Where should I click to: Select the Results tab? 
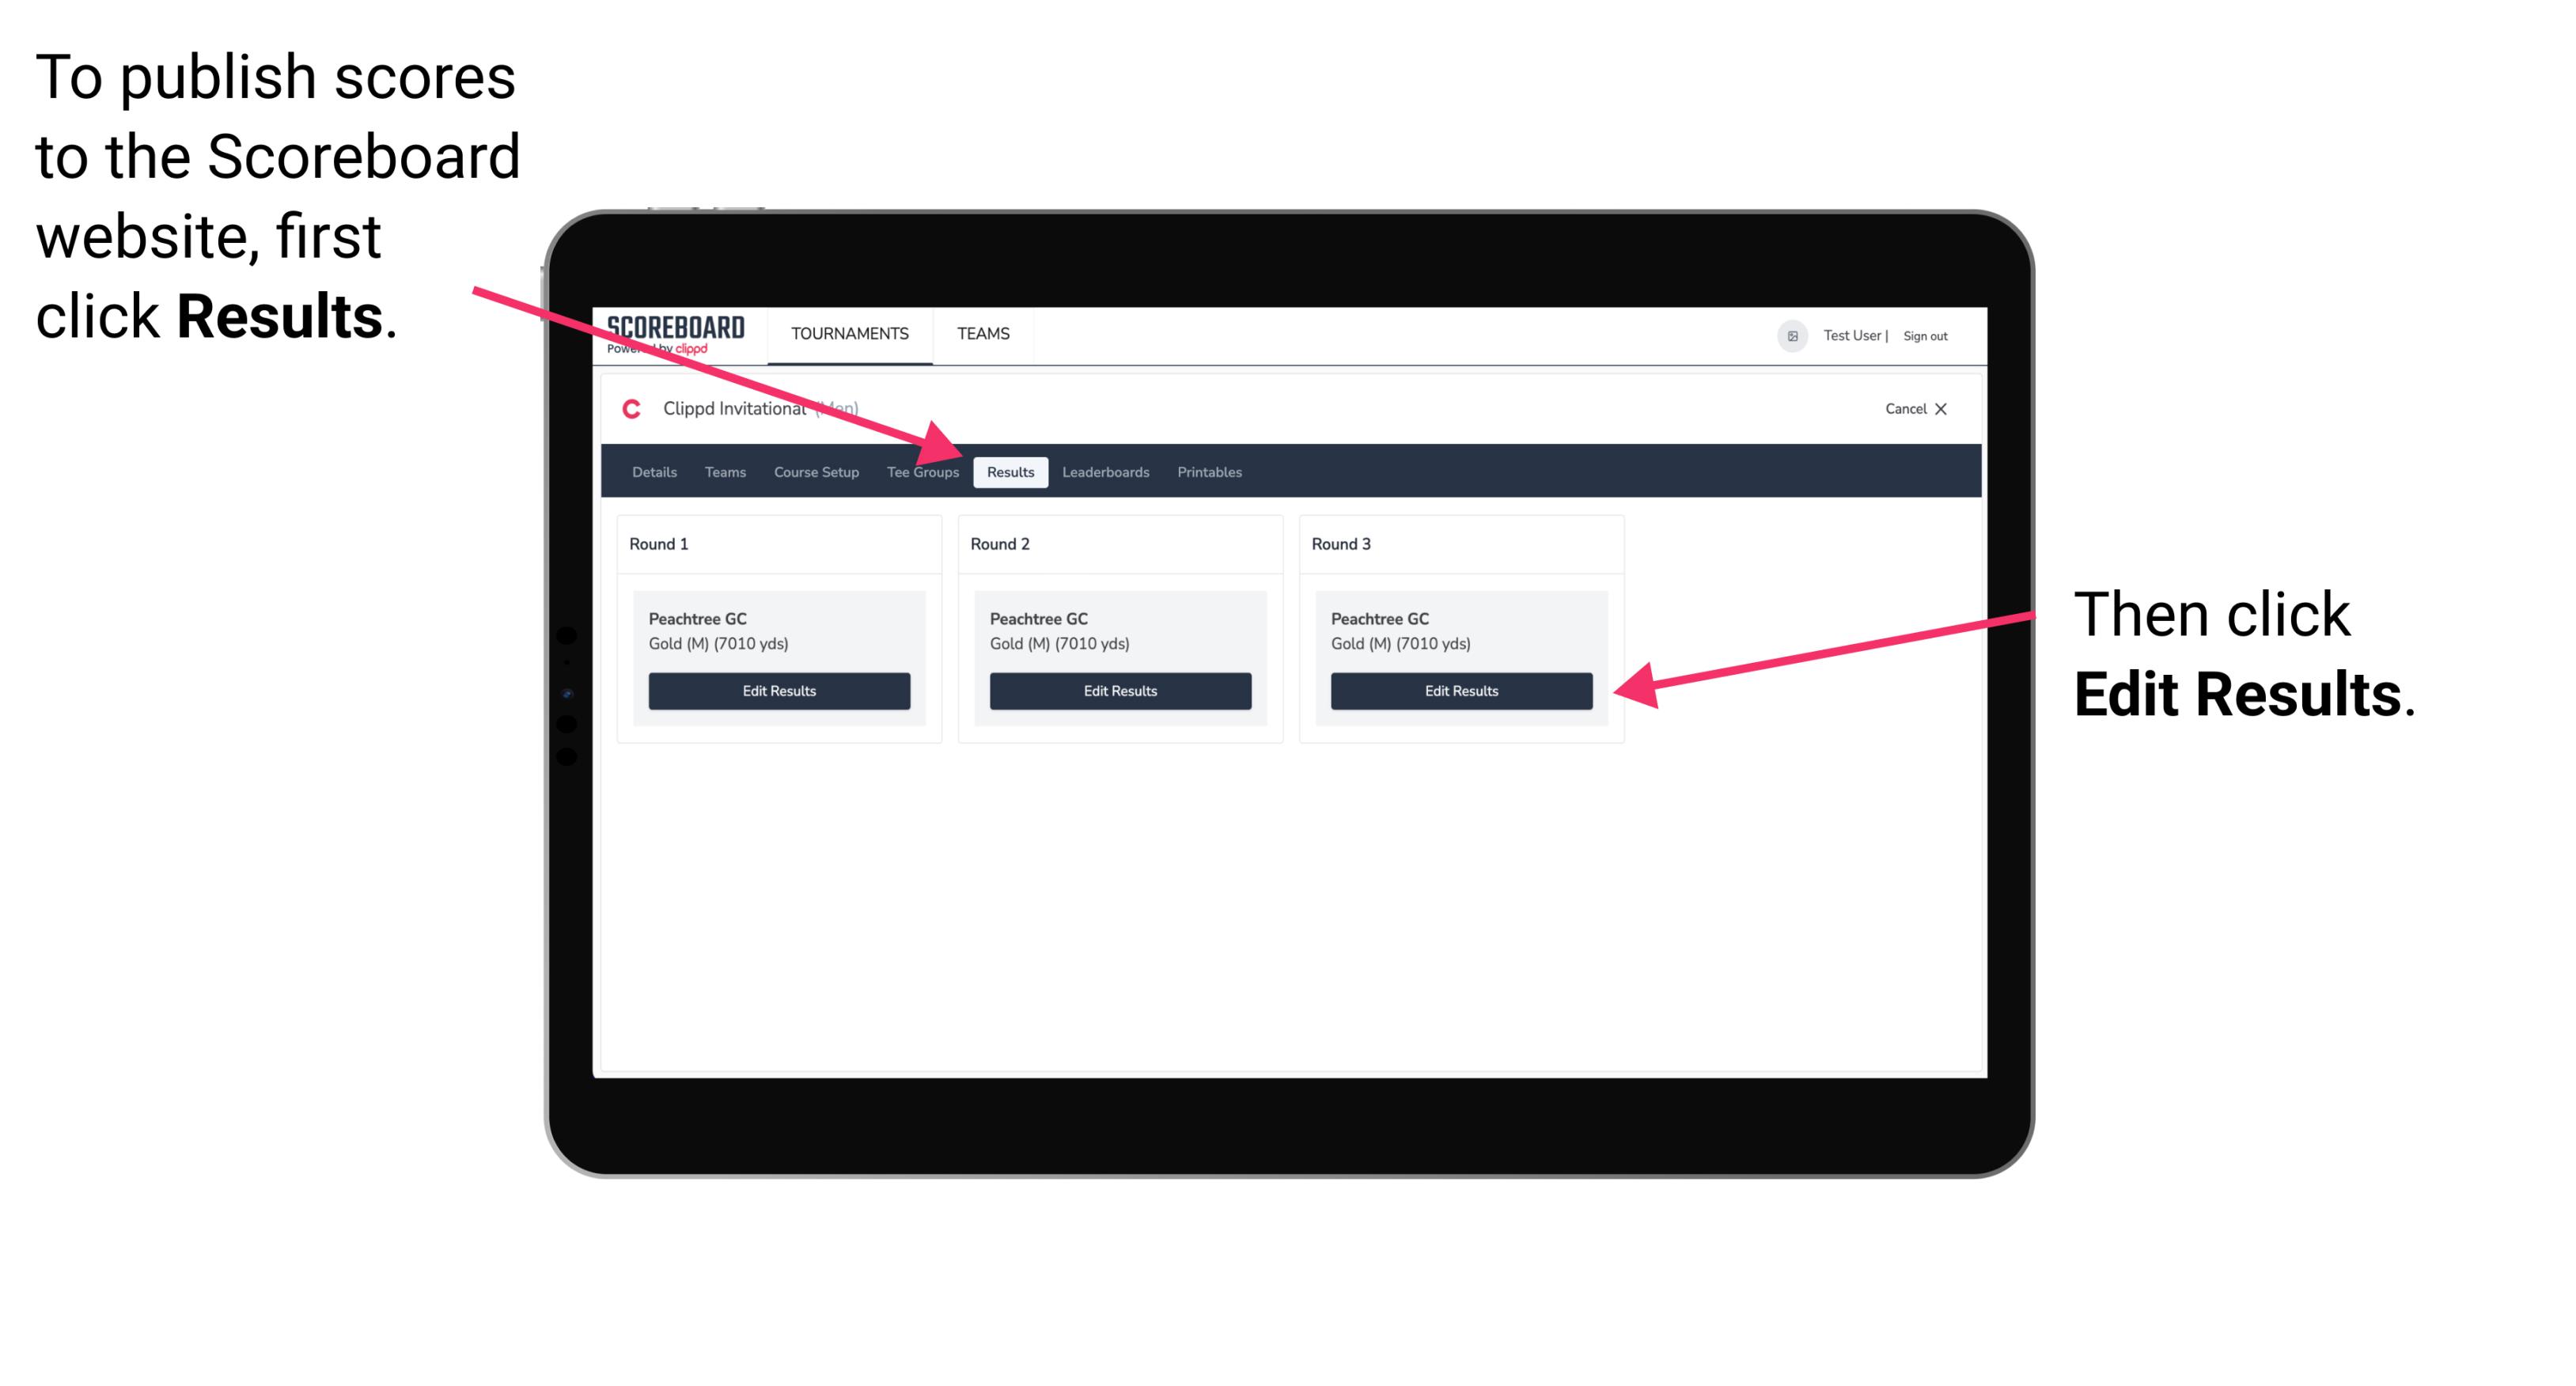point(1009,471)
